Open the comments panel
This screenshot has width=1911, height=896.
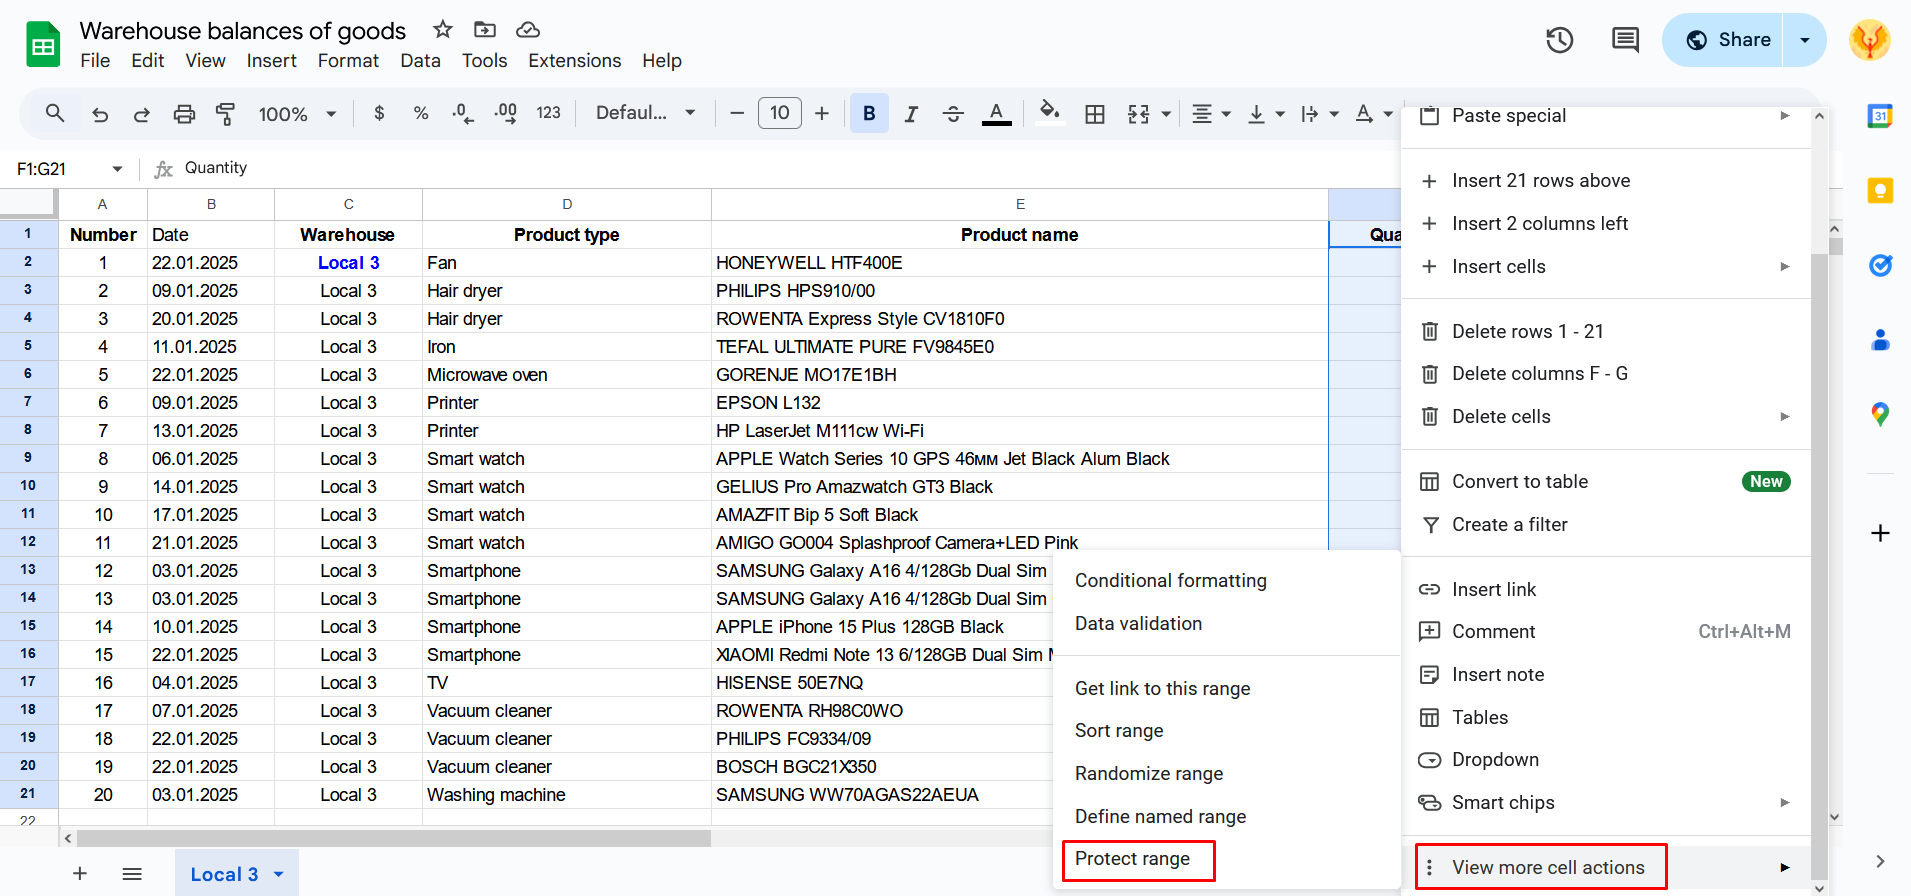1625,40
